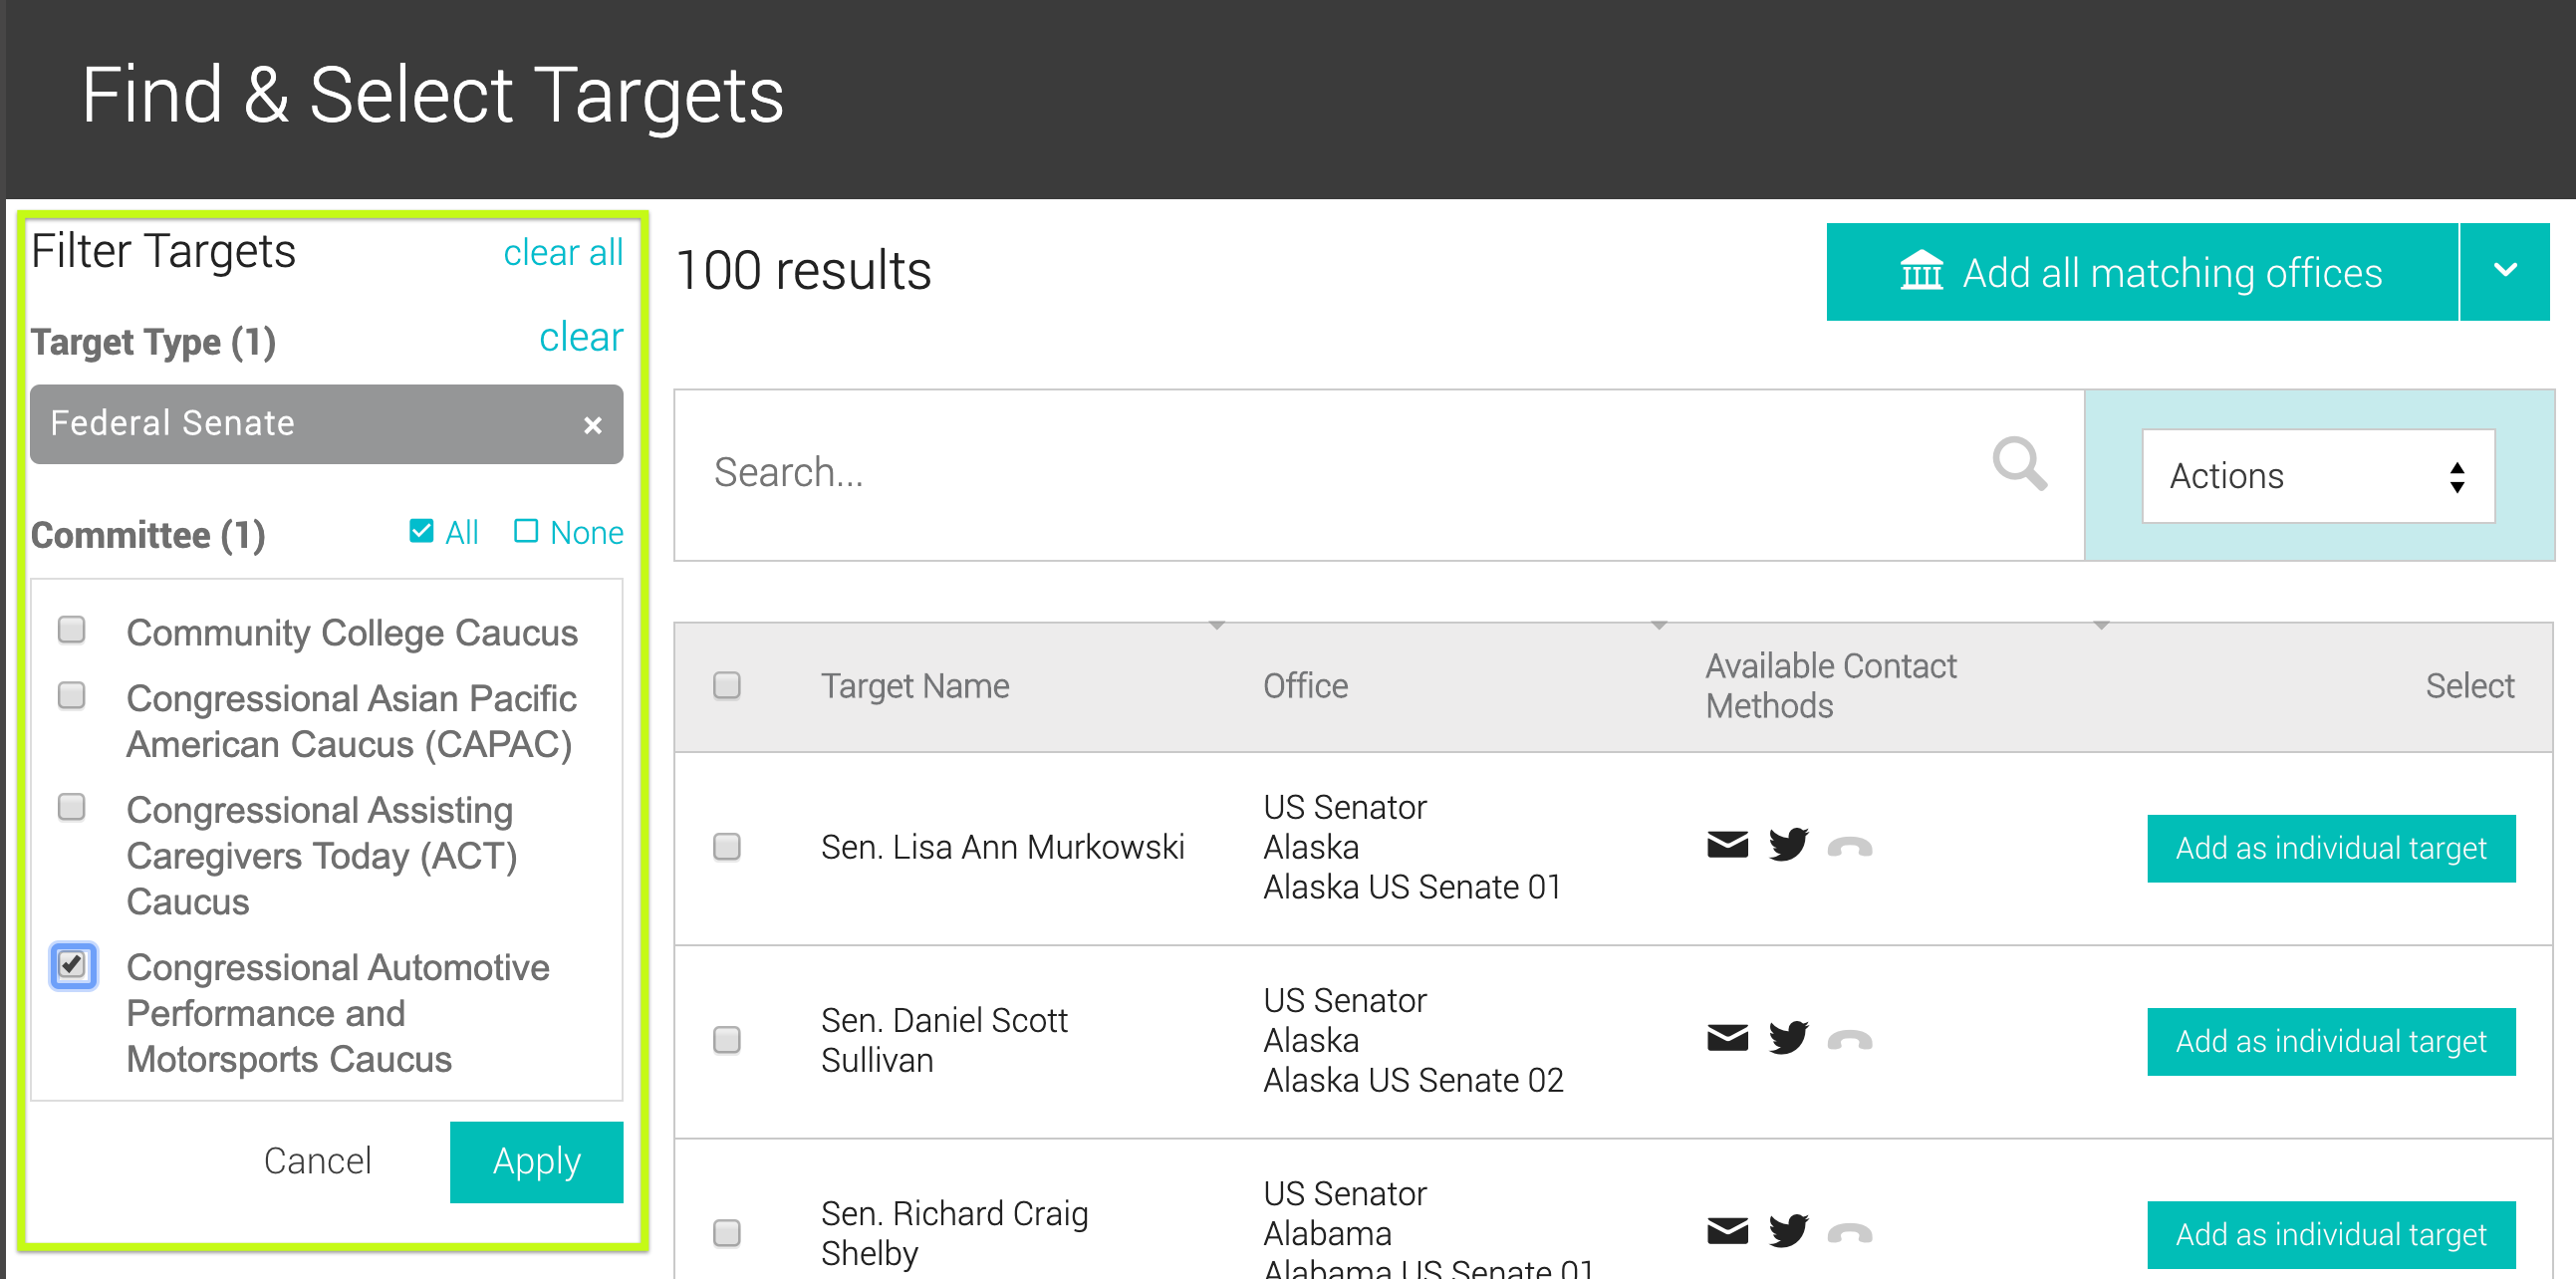This screenshot has height=1279, width=2576.
Task: Click email icon for Sen. Daniel Scott Sullivan
Action: (1727, 1039)
